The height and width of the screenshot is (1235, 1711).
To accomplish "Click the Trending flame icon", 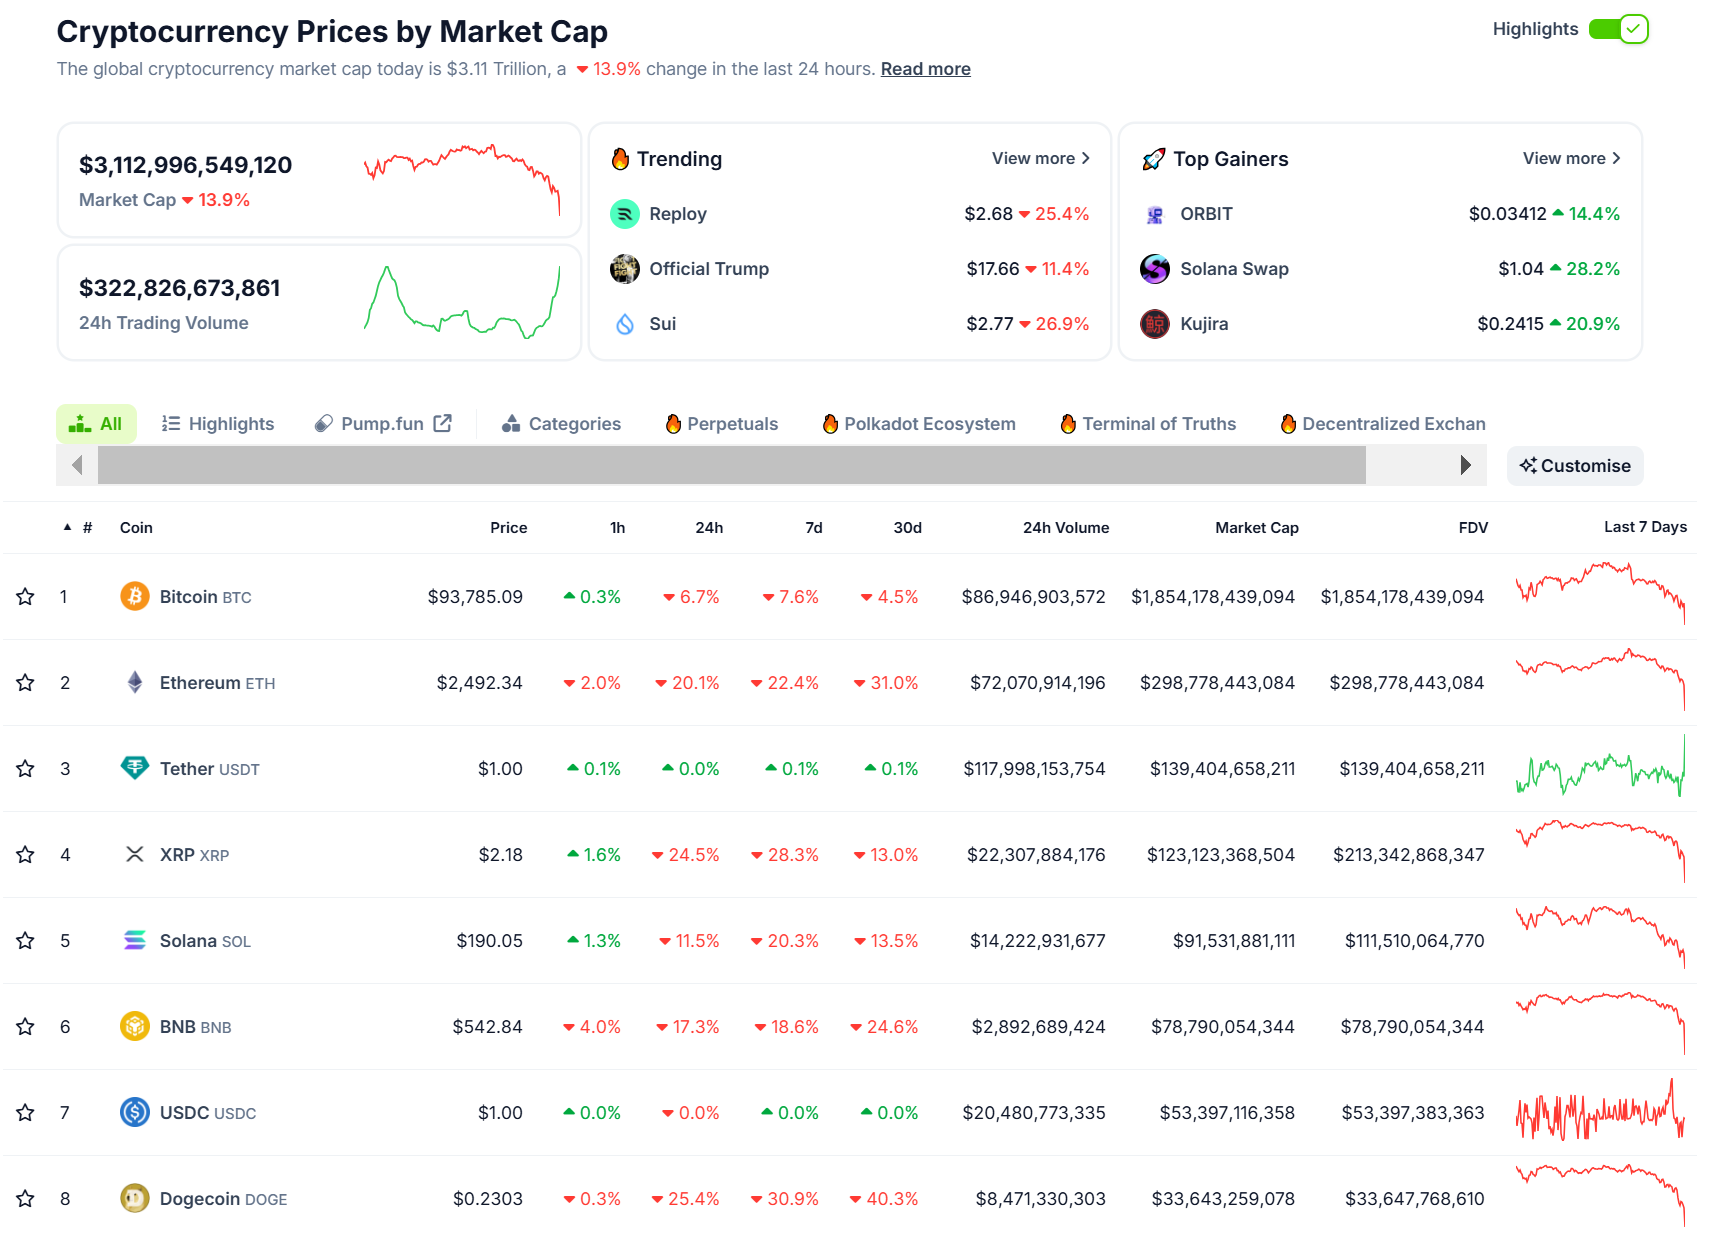I will pos(620,159).
